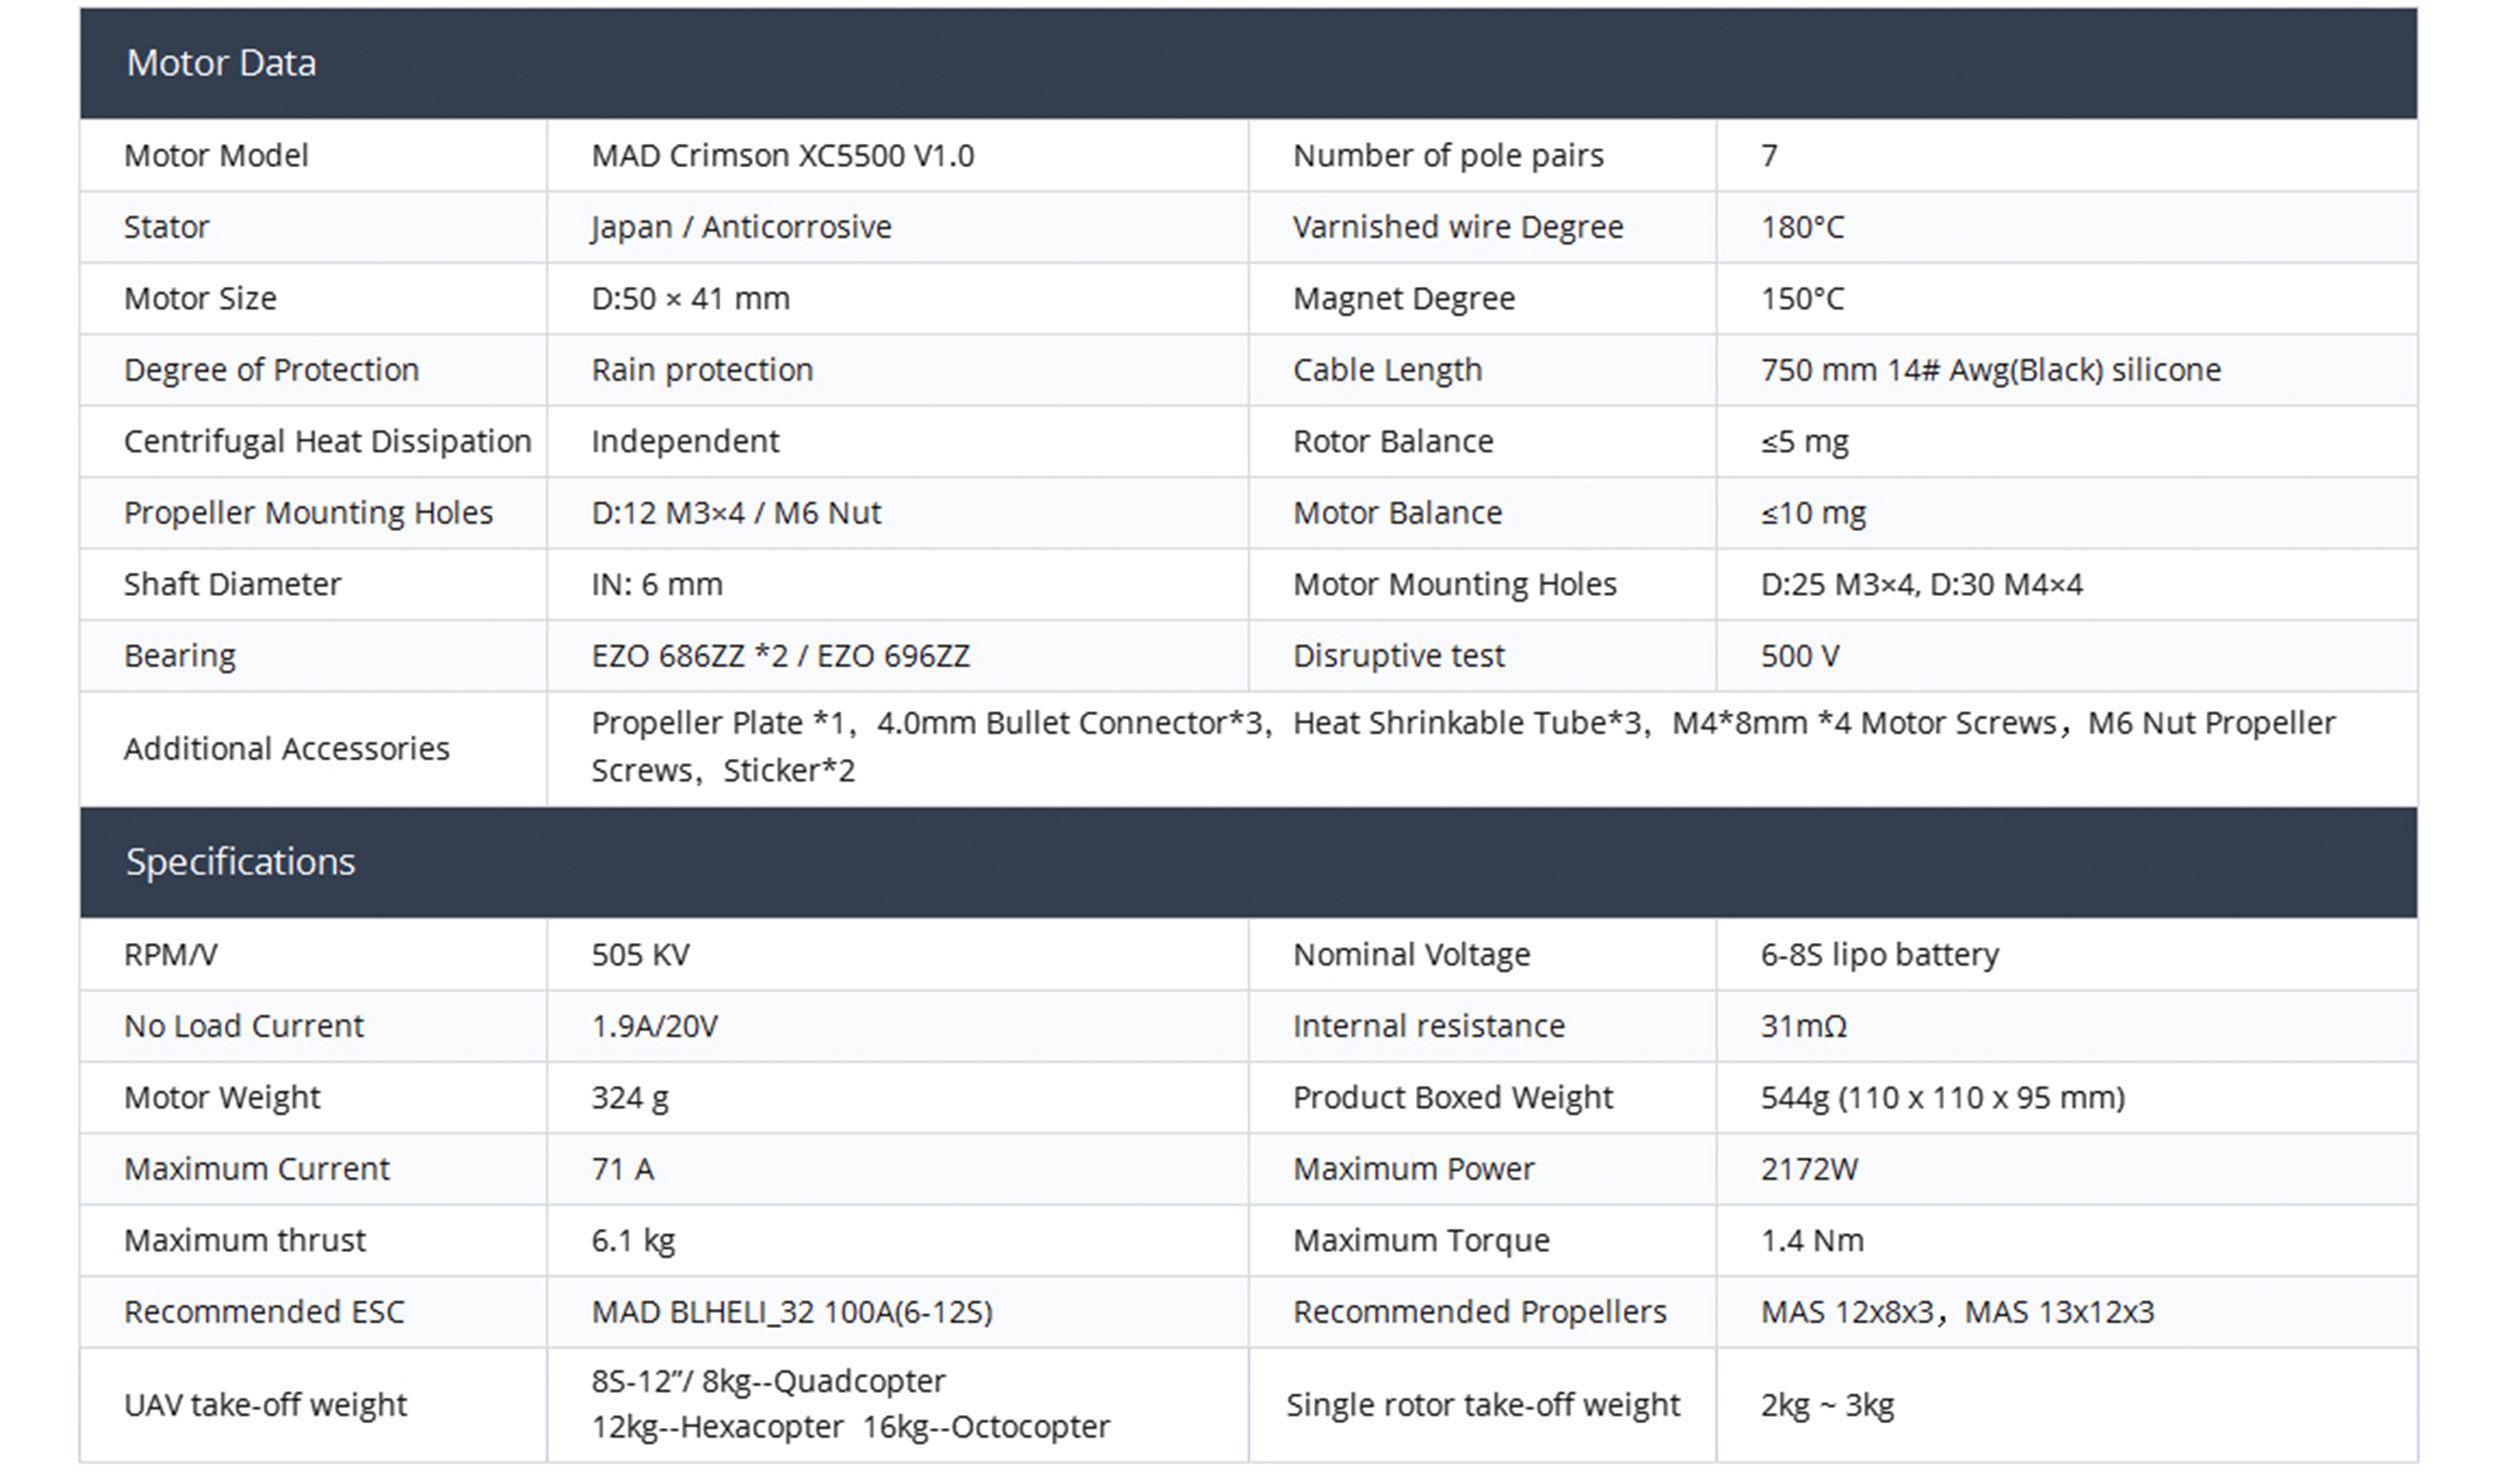Select the 505 KV value
The height and width of the screenshot is (1484, 2500).
640,955
